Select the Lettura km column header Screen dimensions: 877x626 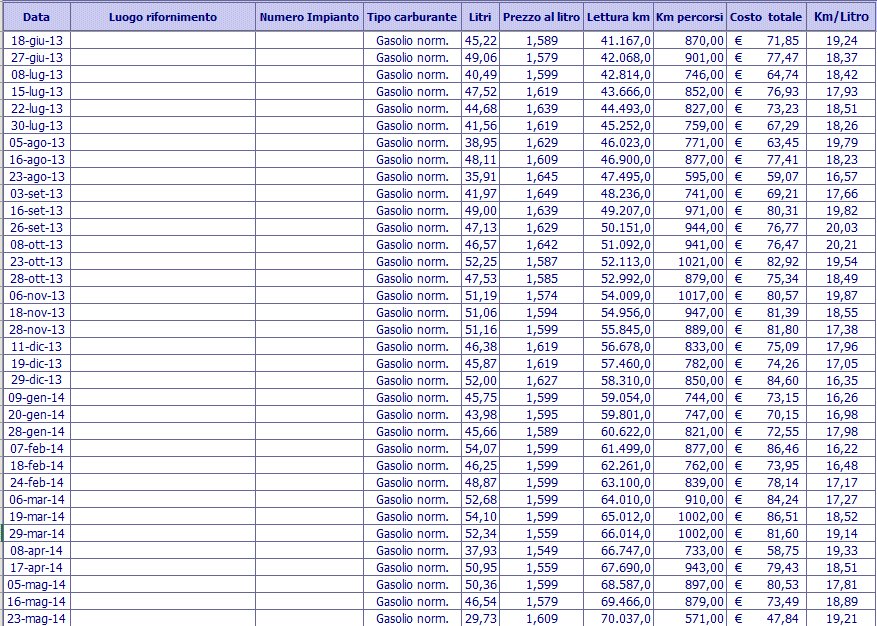(618, 17)
